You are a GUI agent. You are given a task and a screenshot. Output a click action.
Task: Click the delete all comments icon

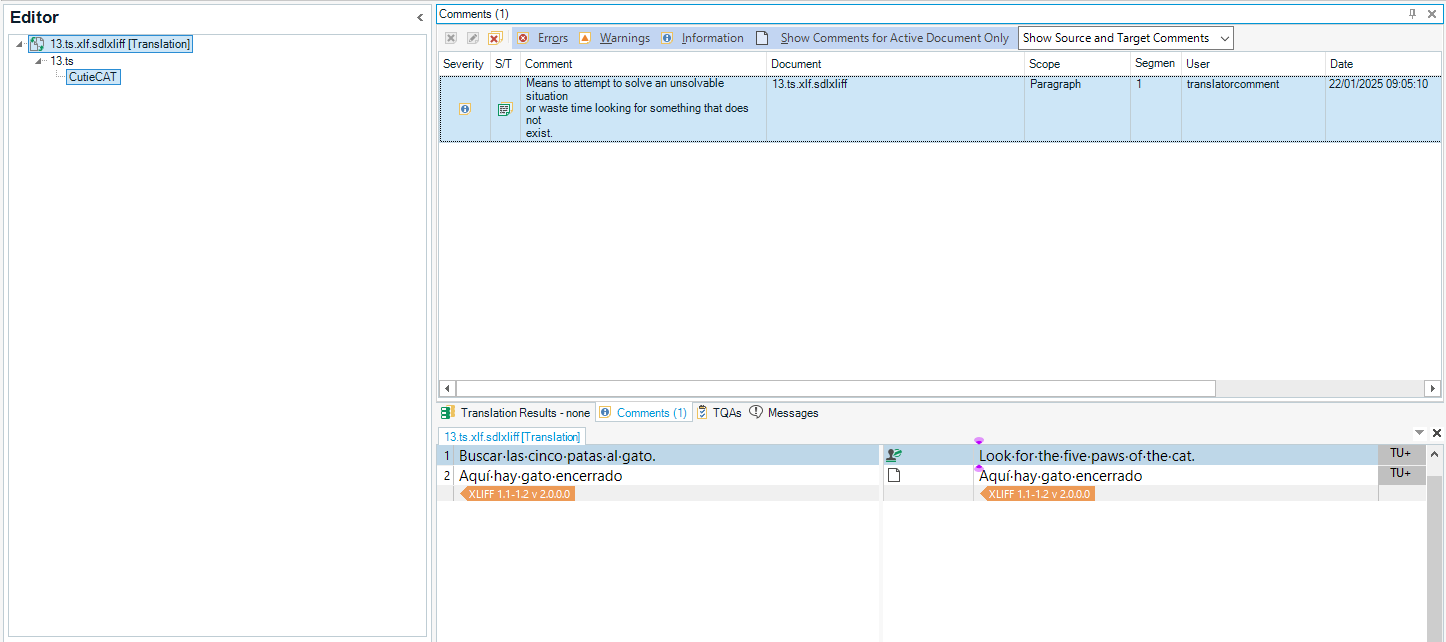[494, 38]
